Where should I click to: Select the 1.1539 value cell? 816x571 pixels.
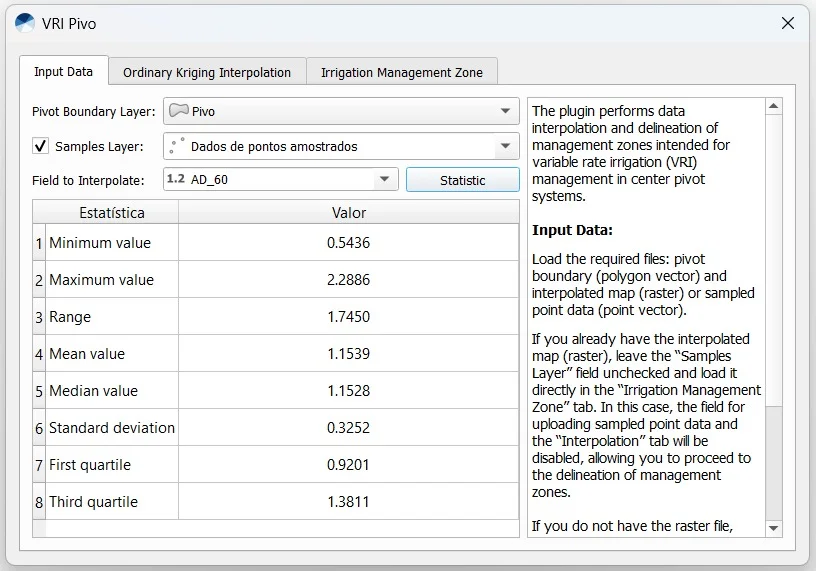[x=349, y=353]
